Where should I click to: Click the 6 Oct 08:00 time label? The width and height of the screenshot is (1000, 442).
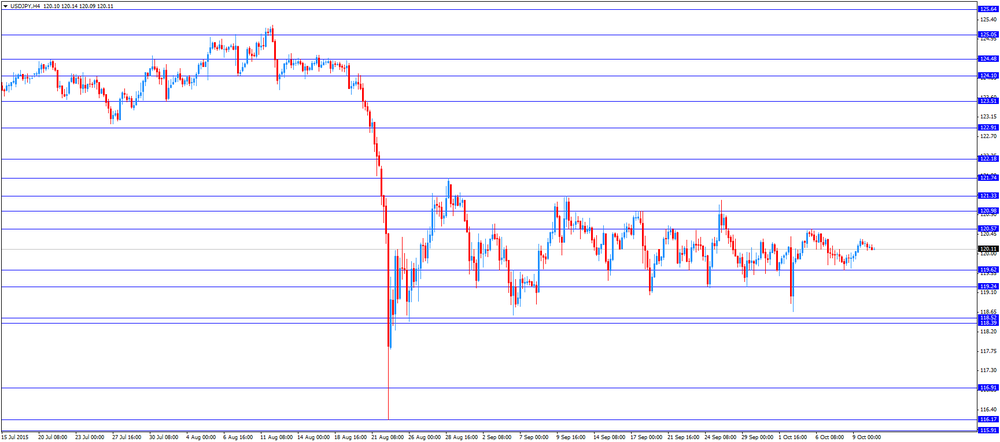(831, 438)
